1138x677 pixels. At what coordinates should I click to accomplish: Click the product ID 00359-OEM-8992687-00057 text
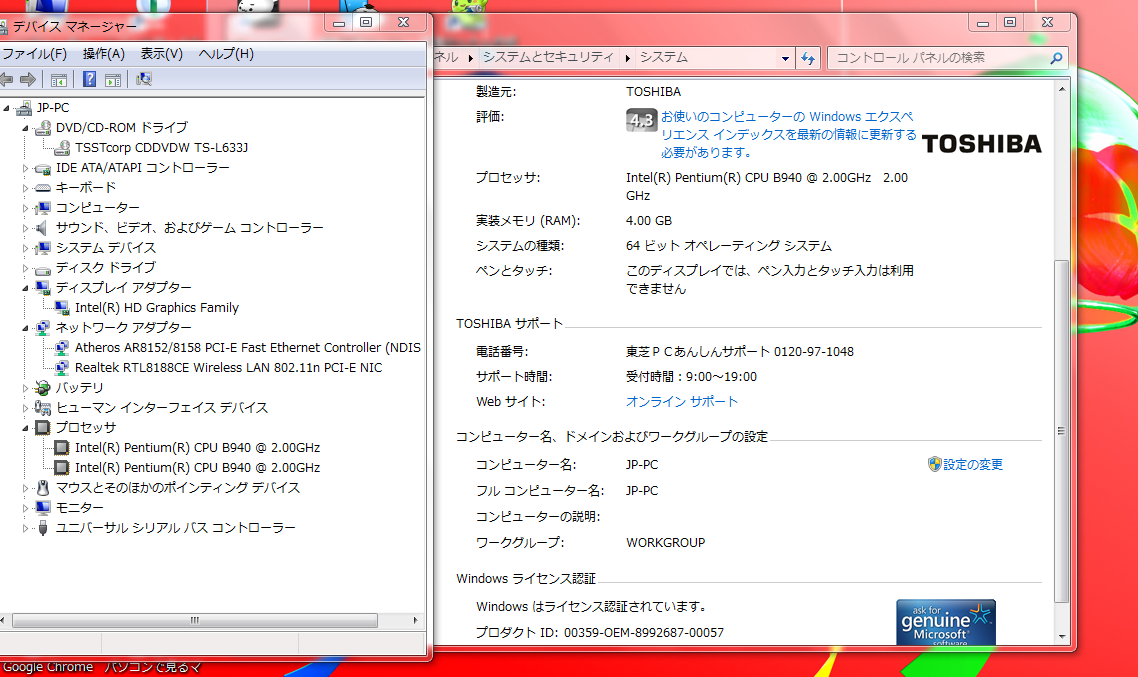[x=644, y=633]
